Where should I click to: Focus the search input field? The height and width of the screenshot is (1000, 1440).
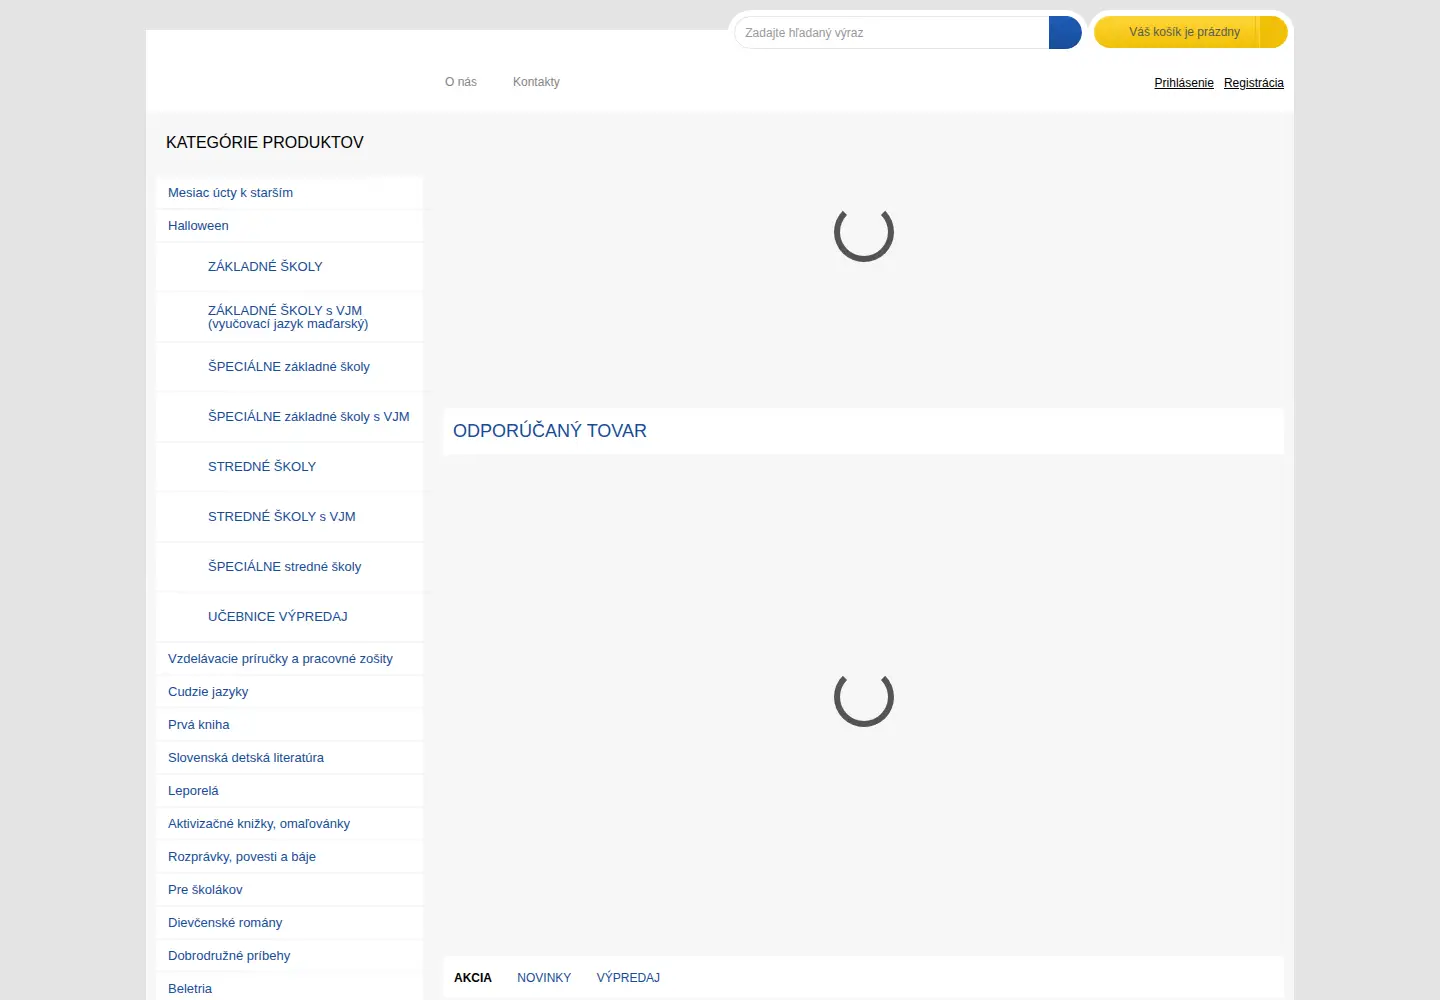tap(892, 32)
